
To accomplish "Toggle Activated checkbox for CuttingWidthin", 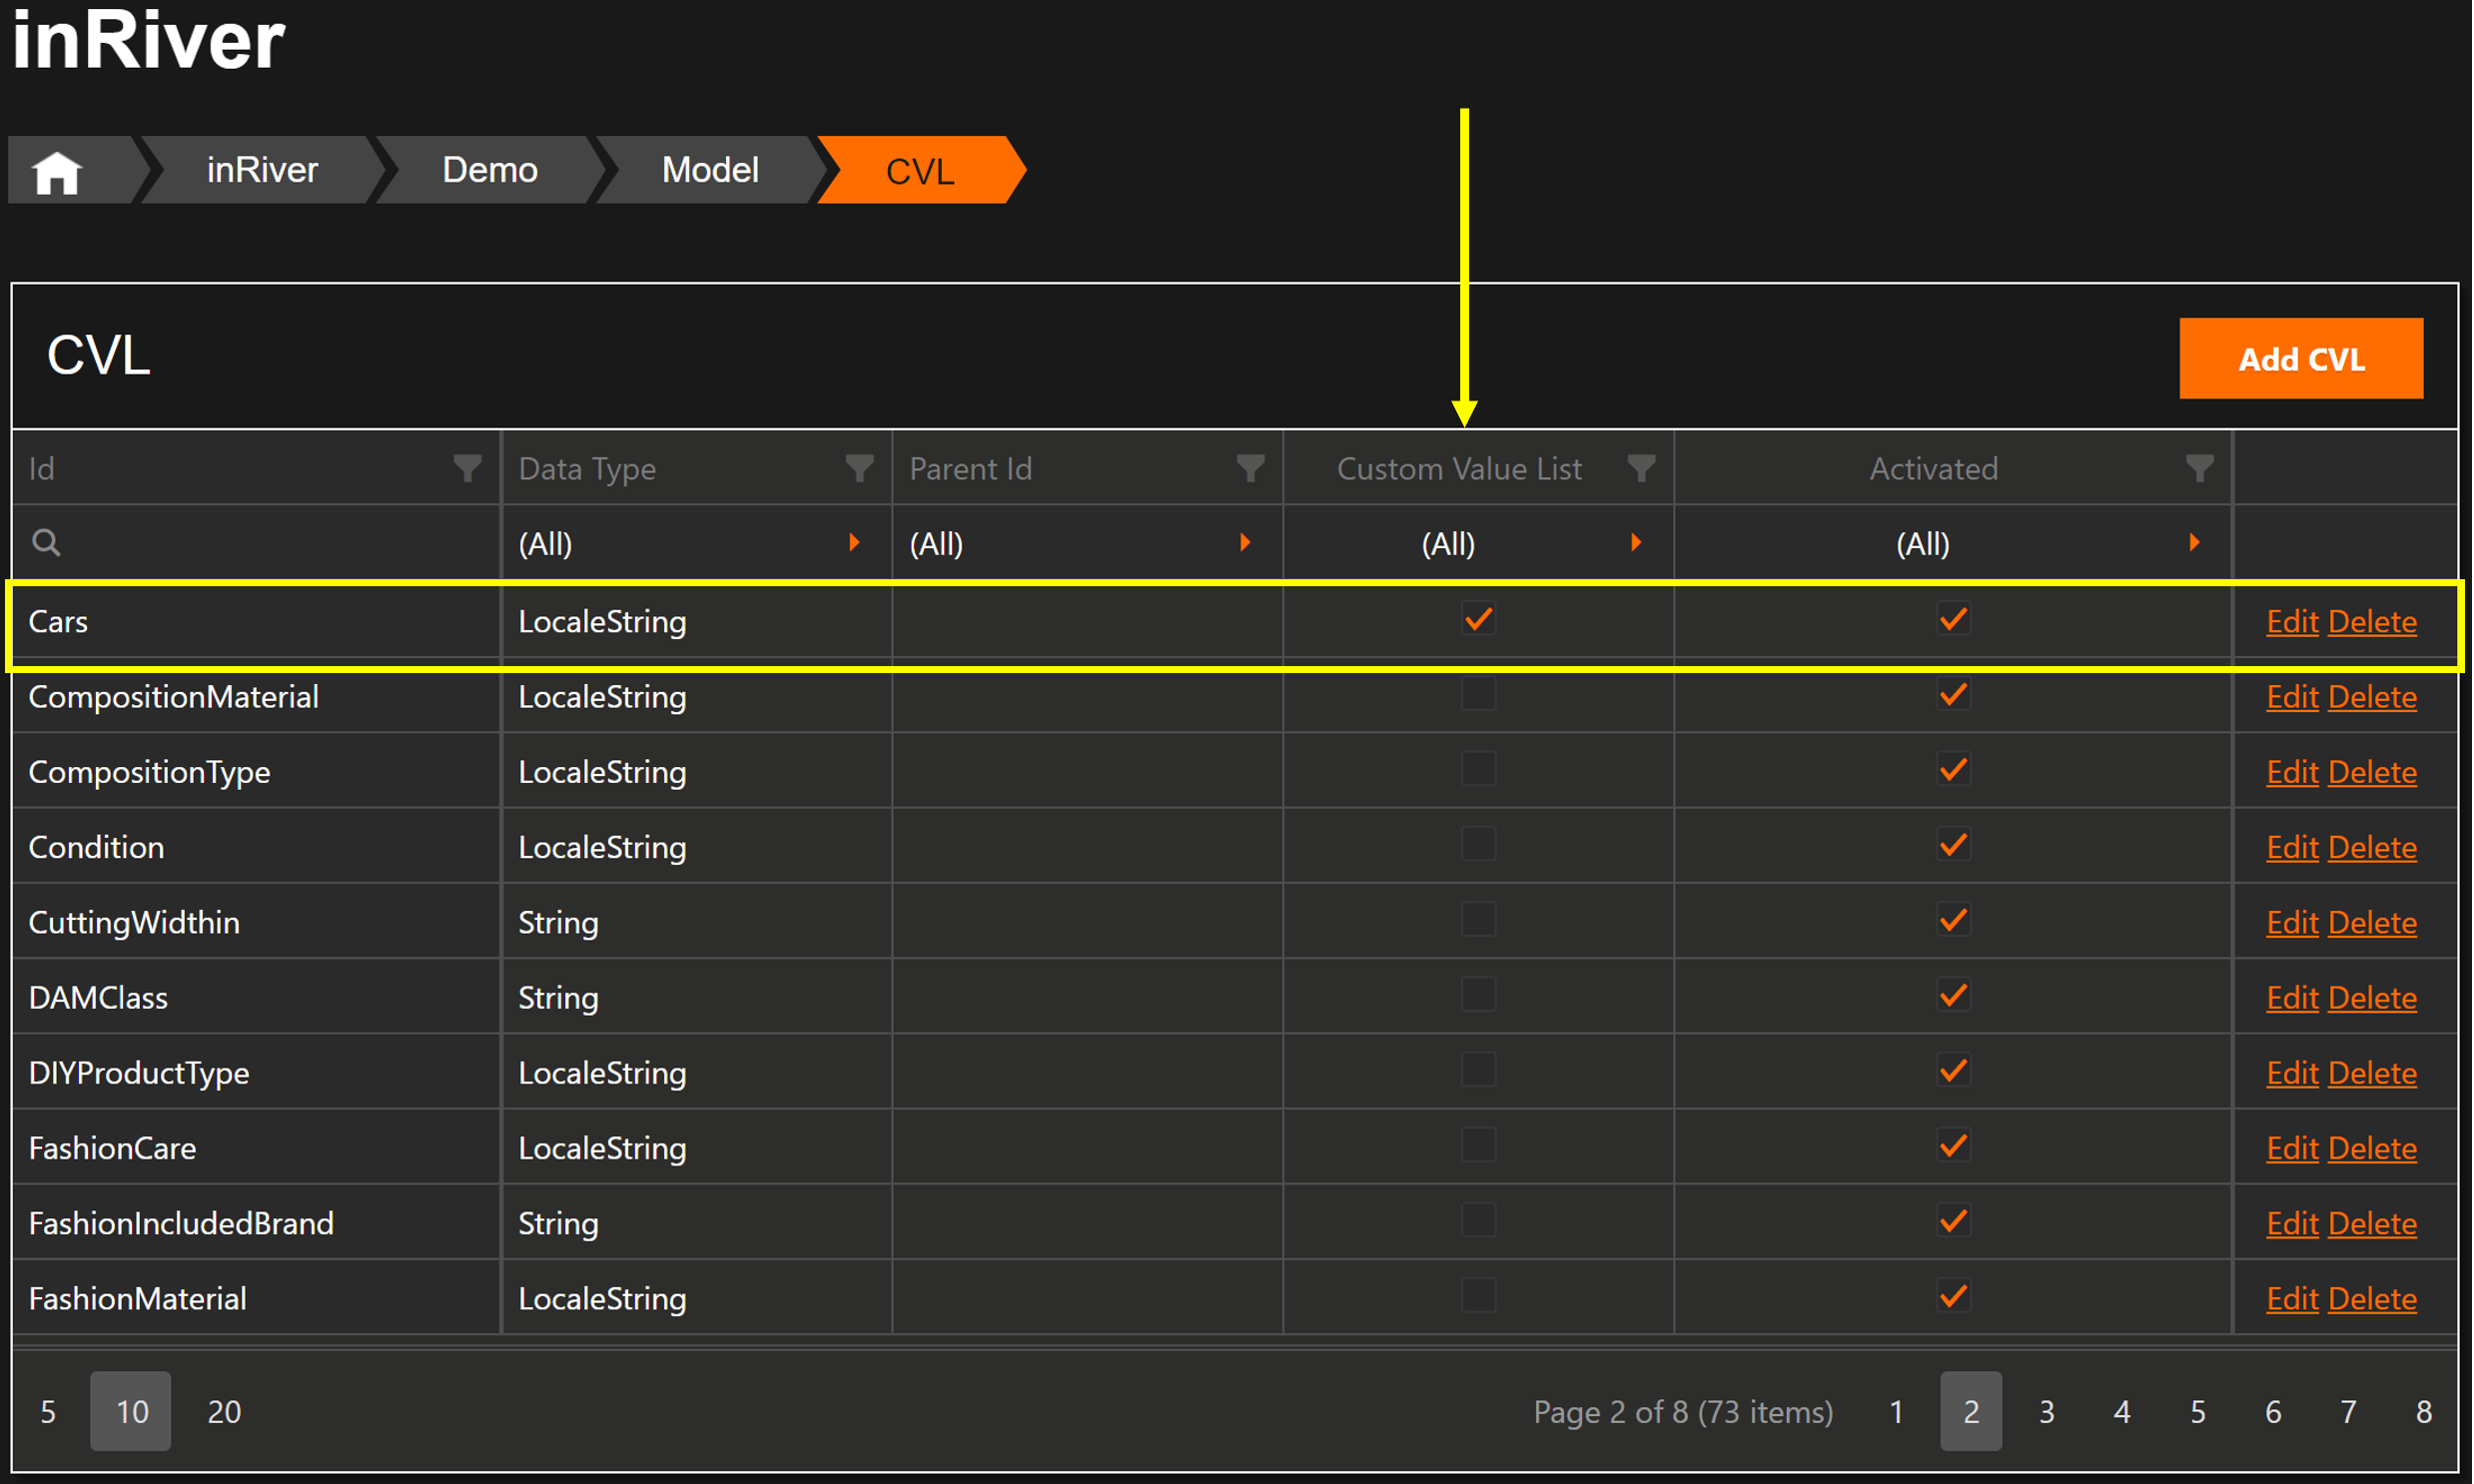I will click(1954, 921).
